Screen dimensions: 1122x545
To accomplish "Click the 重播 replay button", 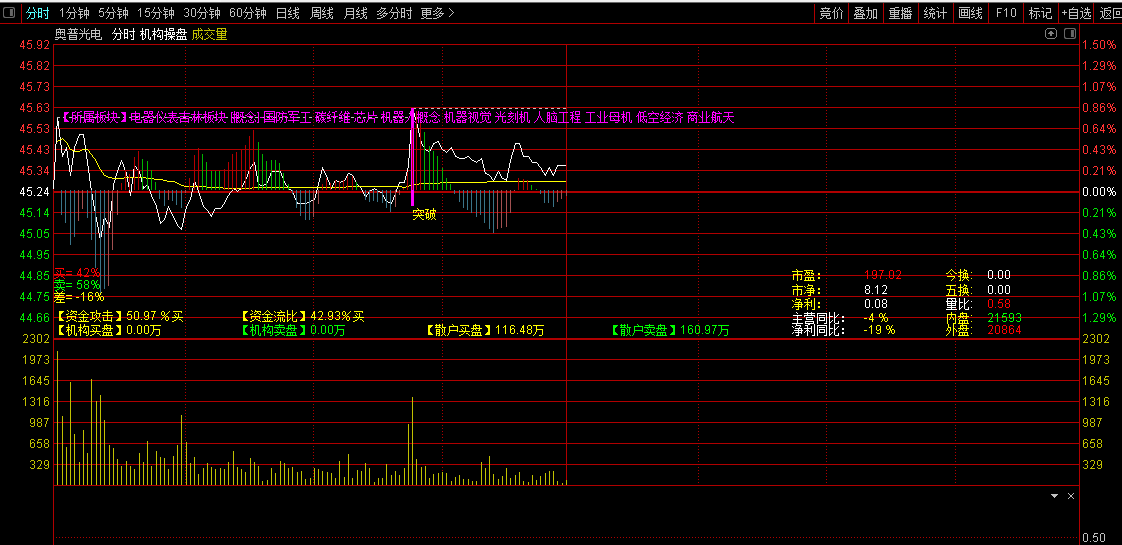I will pos(900,13).
